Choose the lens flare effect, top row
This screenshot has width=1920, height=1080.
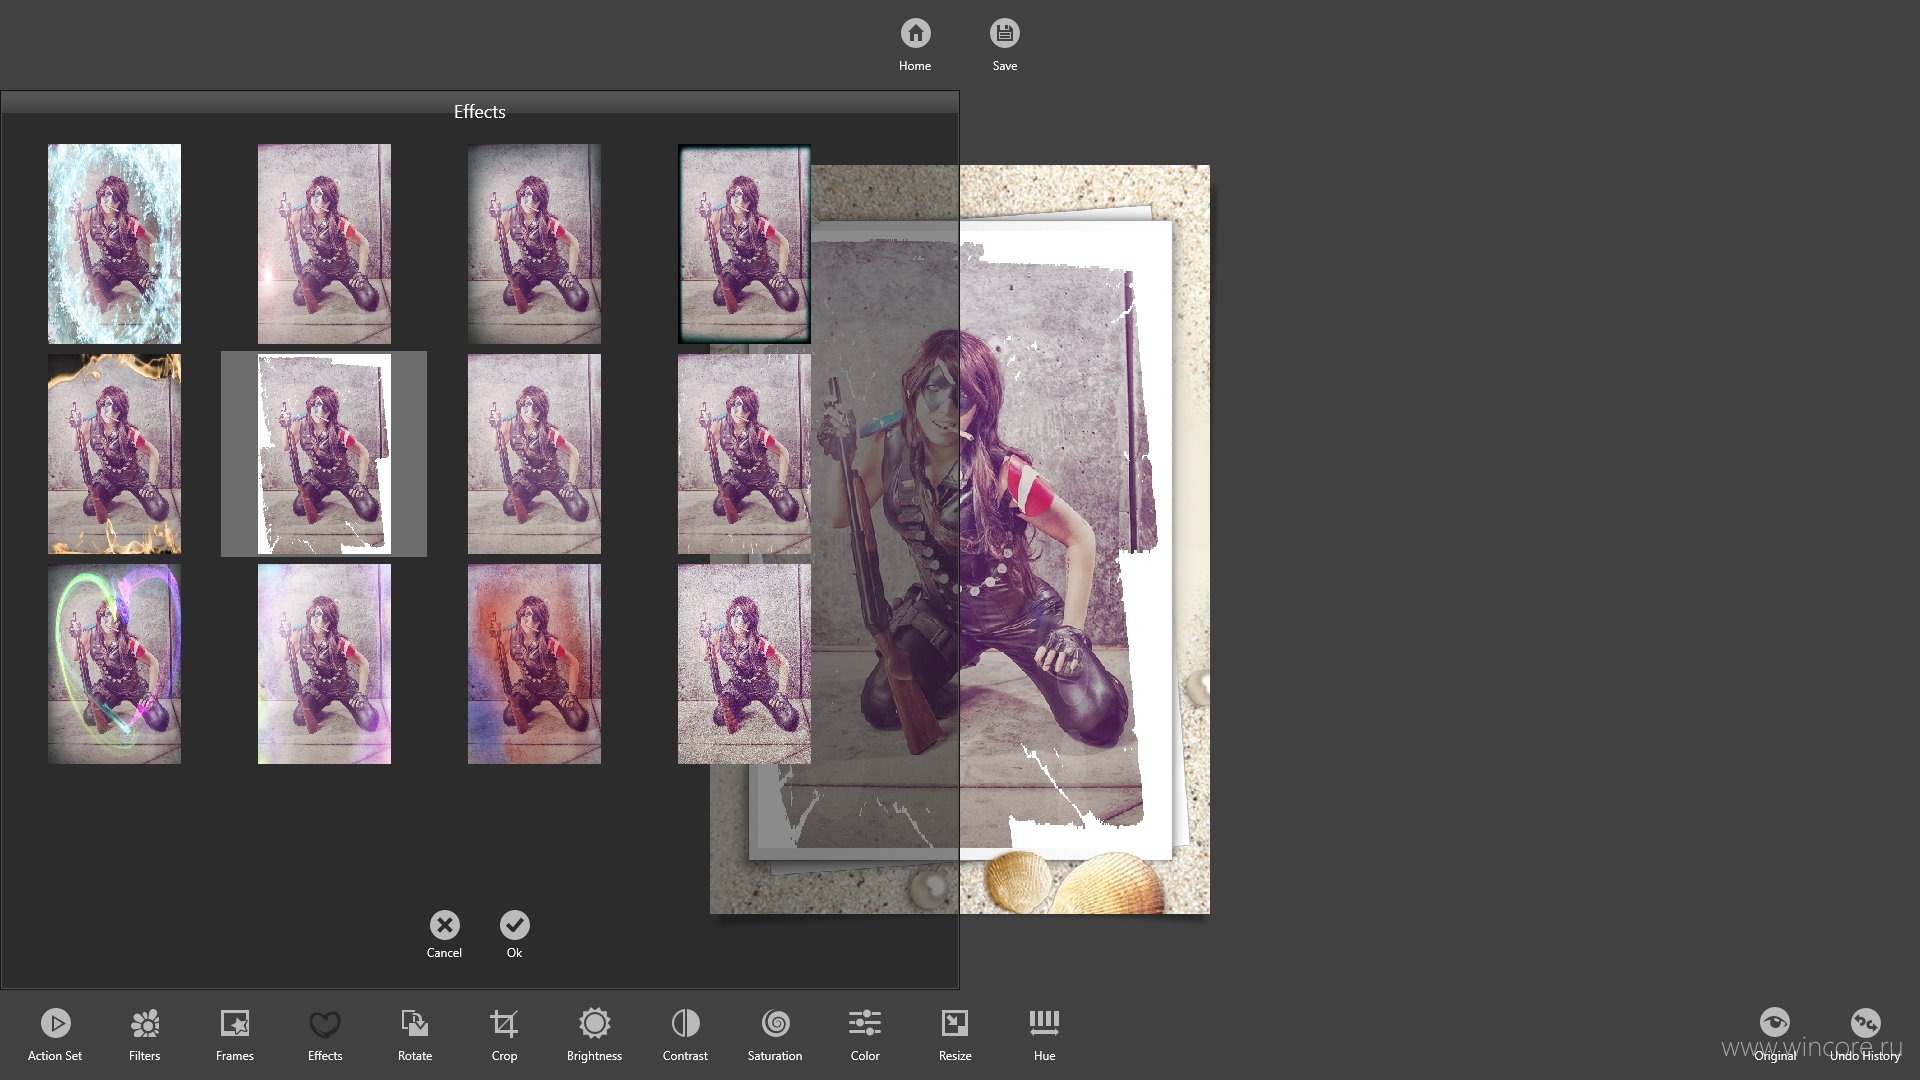tap(325, 244)
